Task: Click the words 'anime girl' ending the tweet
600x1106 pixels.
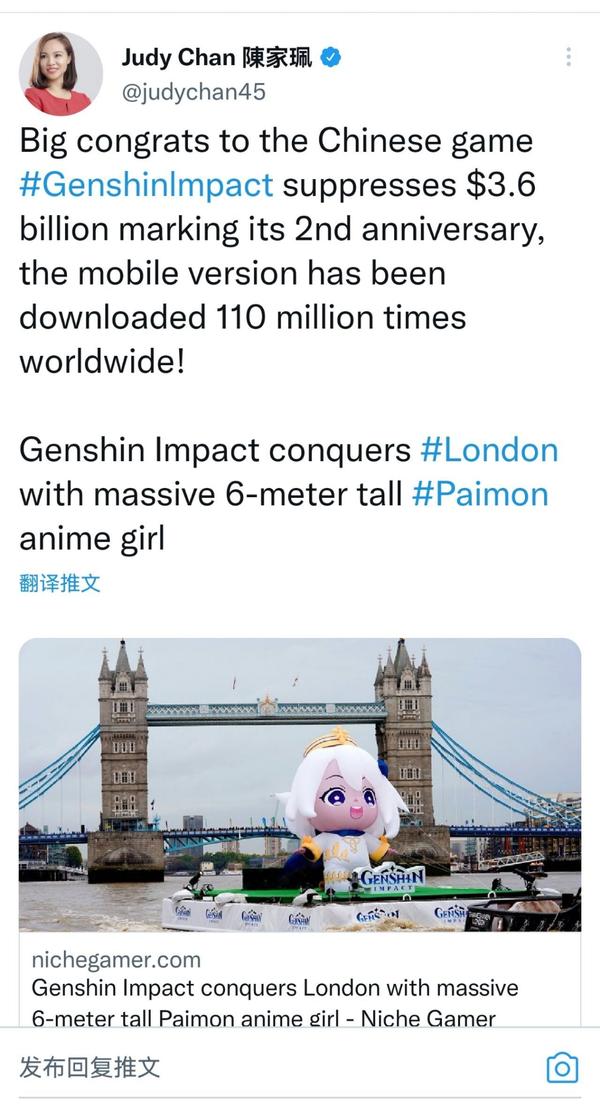Action: (91, 538)
